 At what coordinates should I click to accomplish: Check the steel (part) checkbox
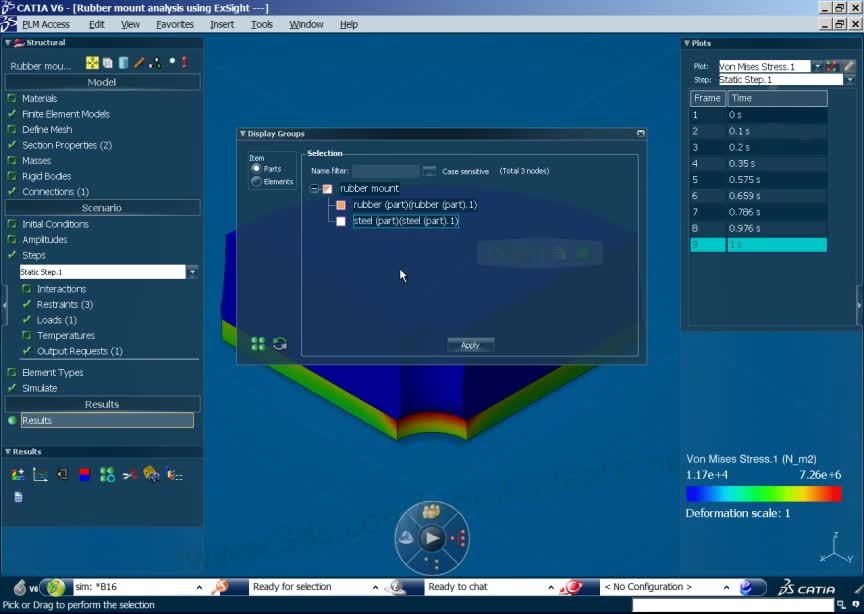click(x=341, y=221)
